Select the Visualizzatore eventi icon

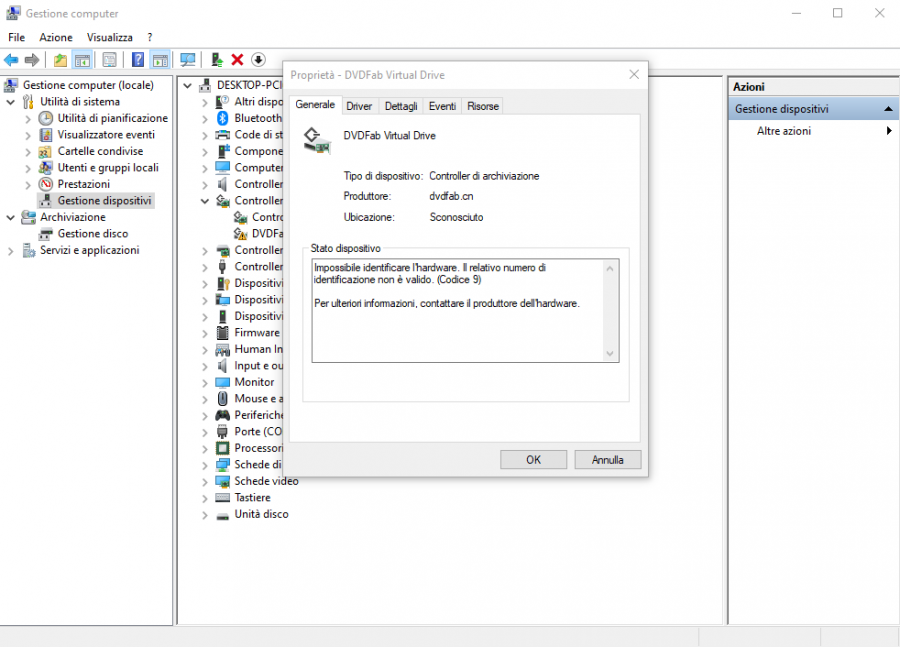(46, 135)
